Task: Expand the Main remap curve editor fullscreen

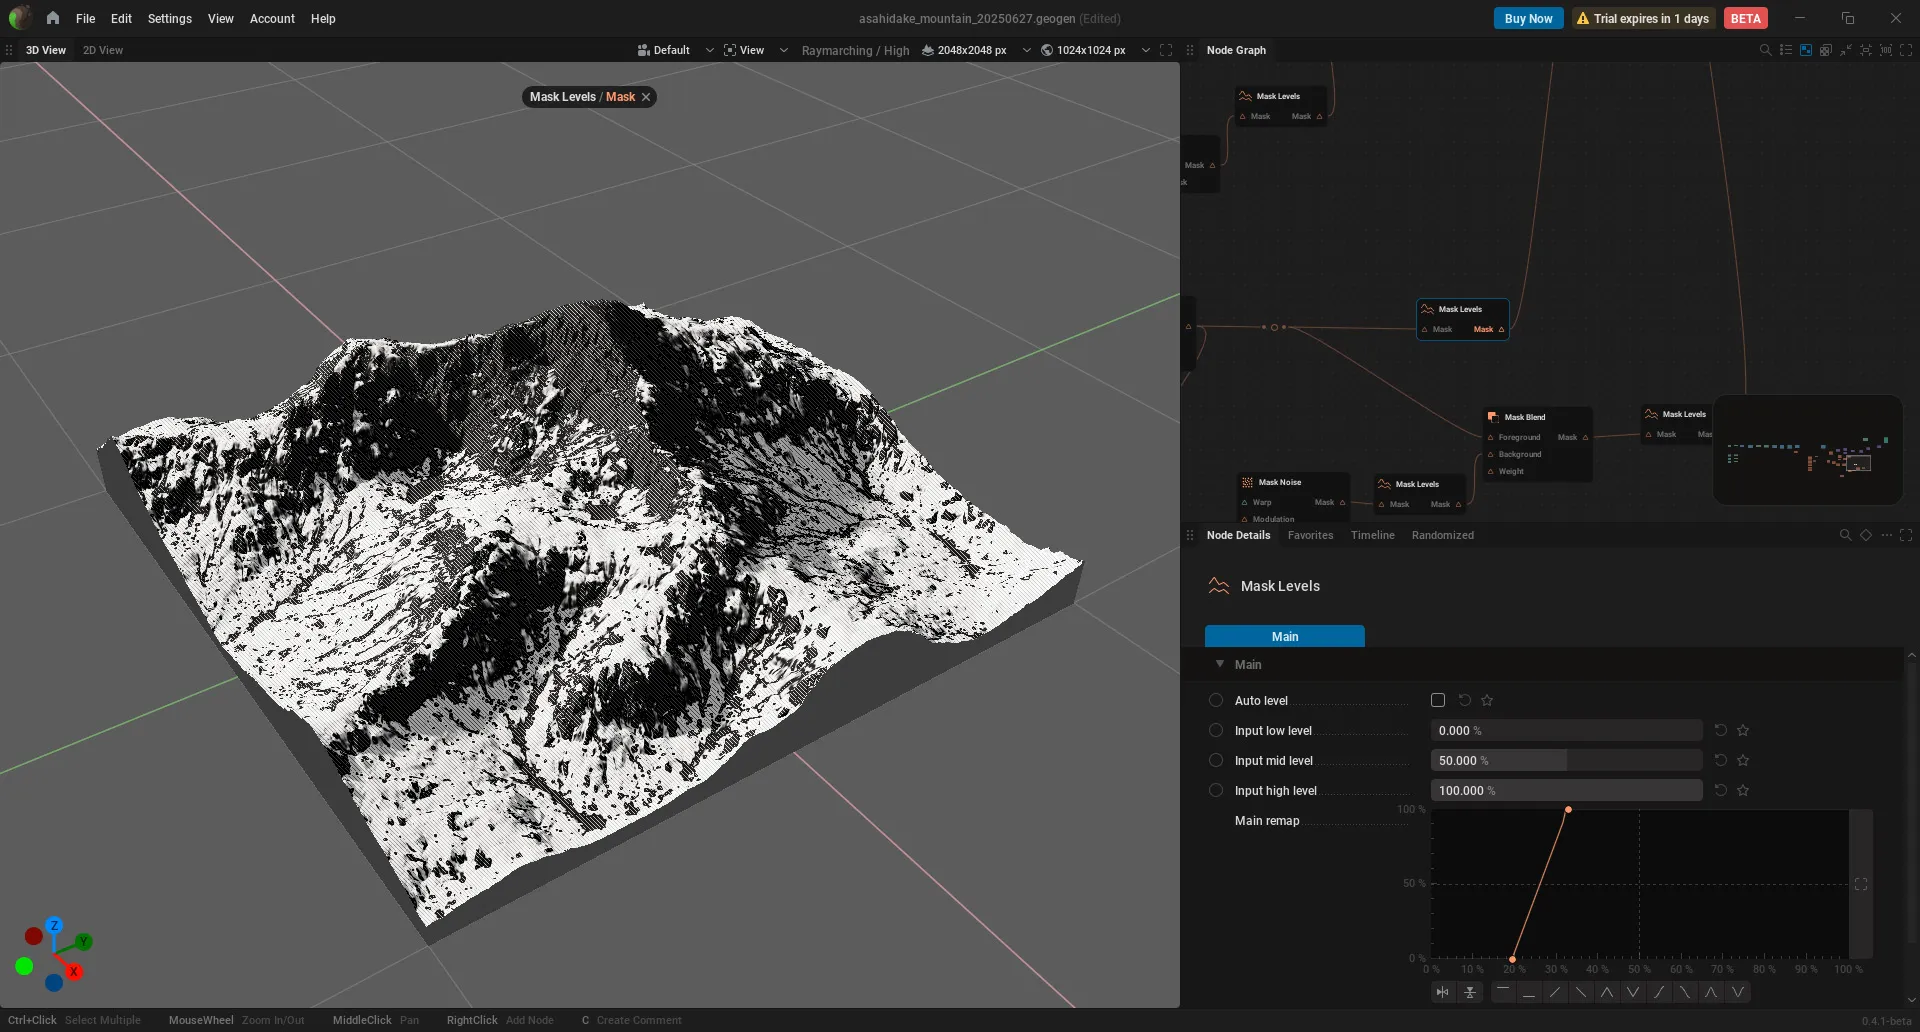Action: point(1861,884)
